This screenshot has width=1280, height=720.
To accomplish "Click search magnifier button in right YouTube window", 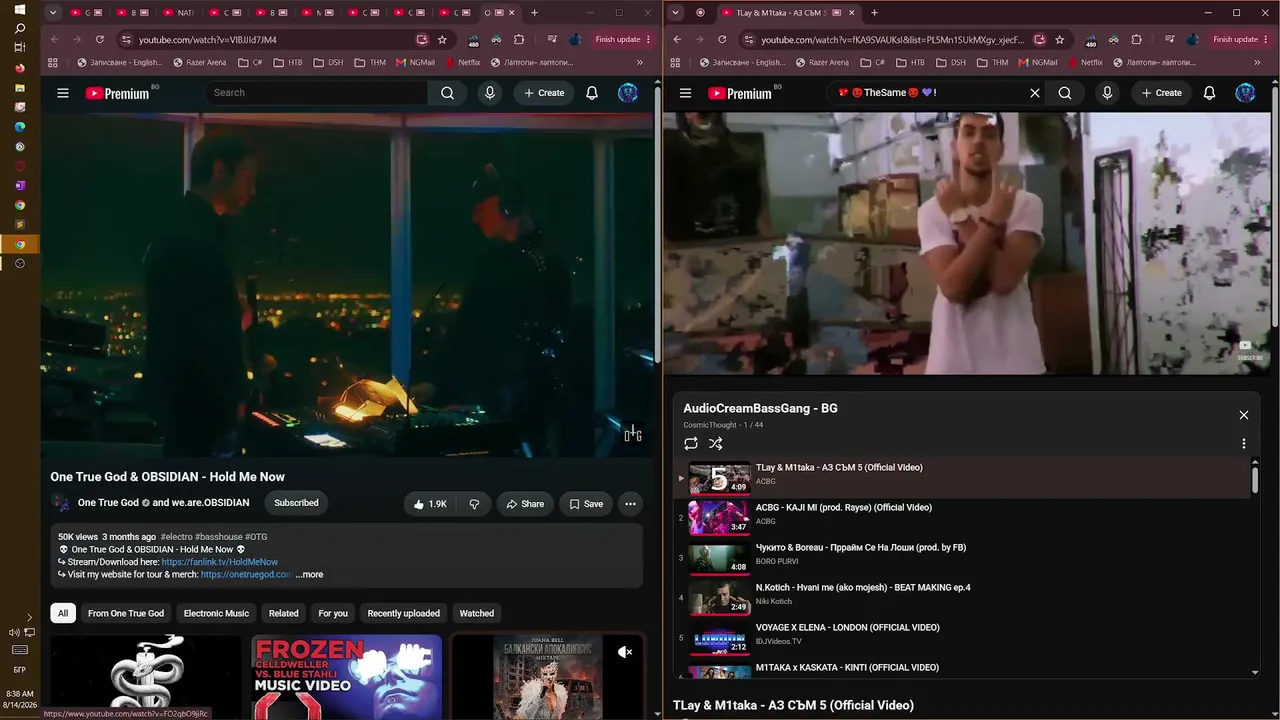I will (1065, 93).
